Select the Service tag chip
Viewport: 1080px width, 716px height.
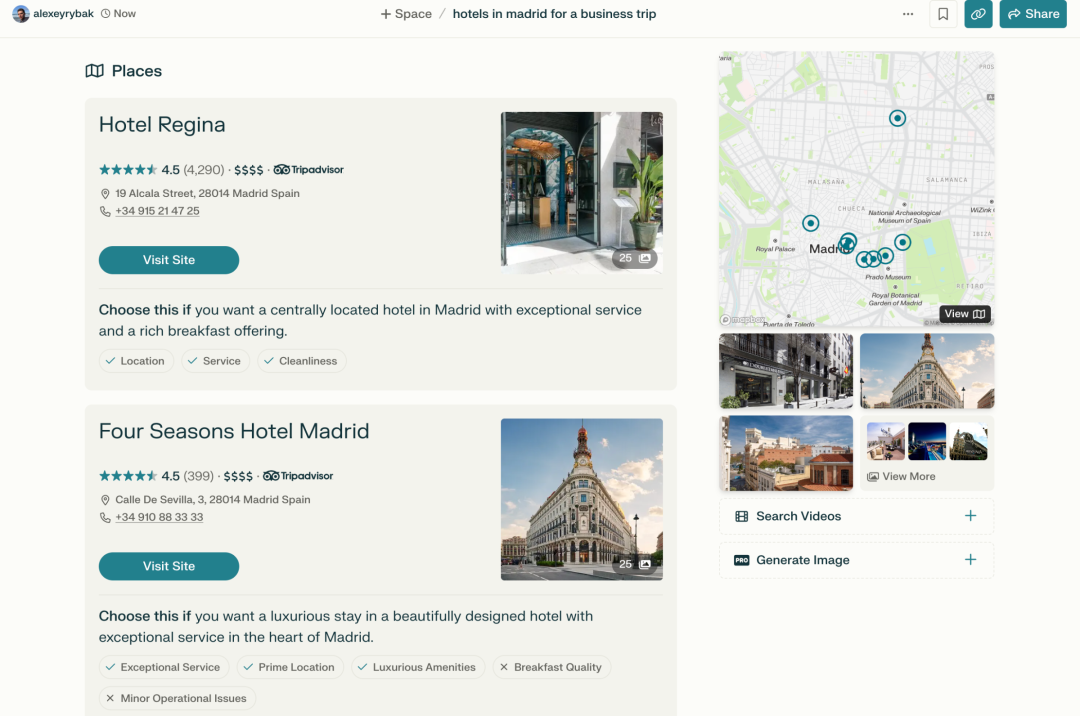[x=215, y=361]
